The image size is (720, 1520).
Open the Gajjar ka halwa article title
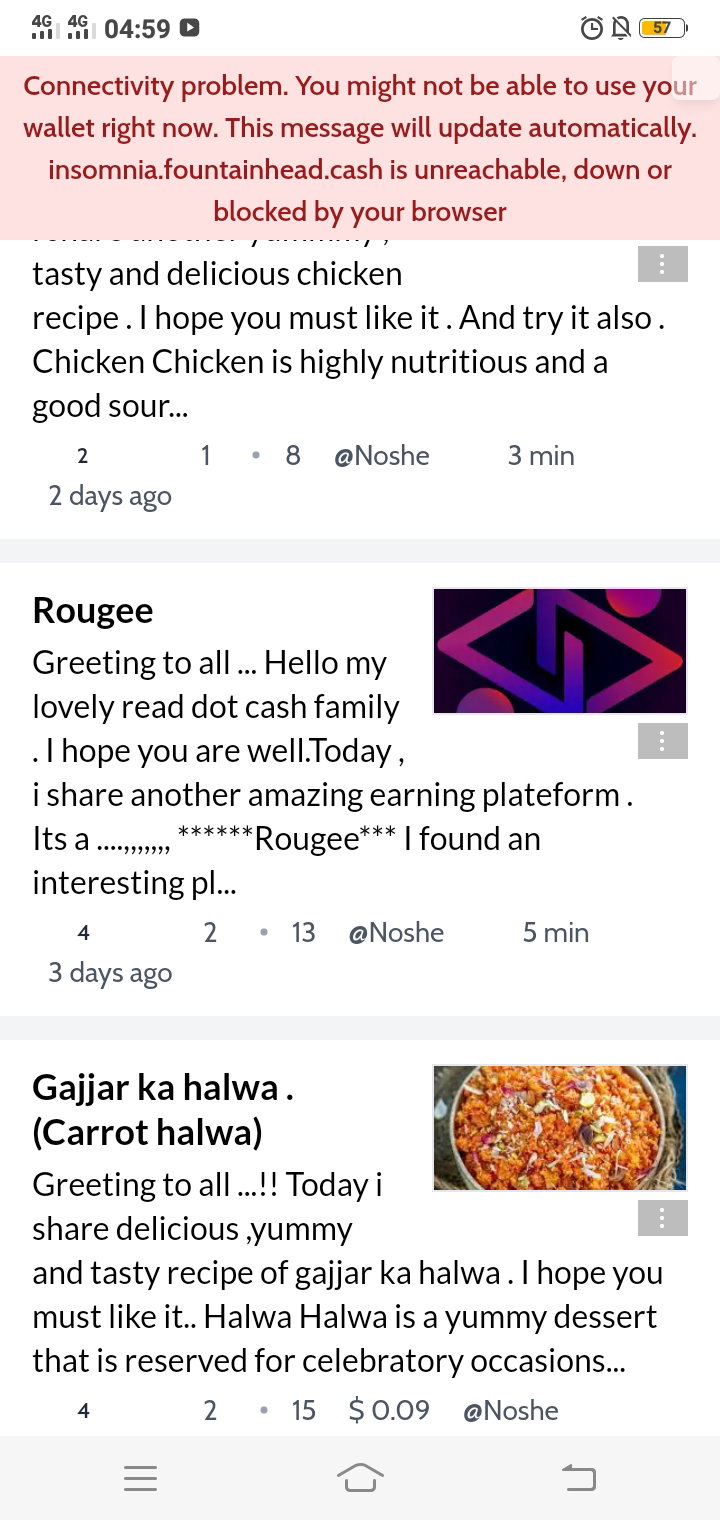(163, 1110)
